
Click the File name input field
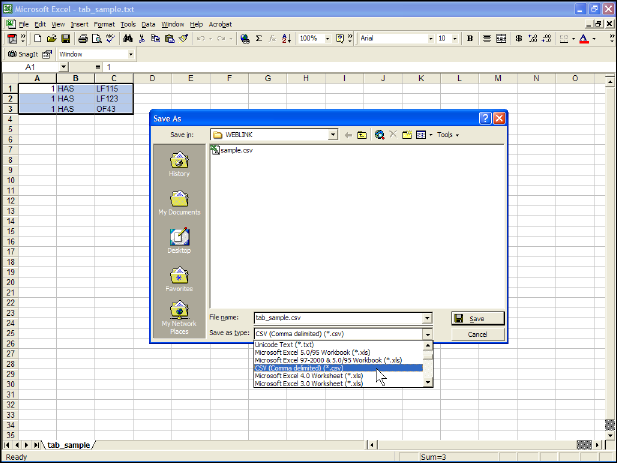click(338, 318)
